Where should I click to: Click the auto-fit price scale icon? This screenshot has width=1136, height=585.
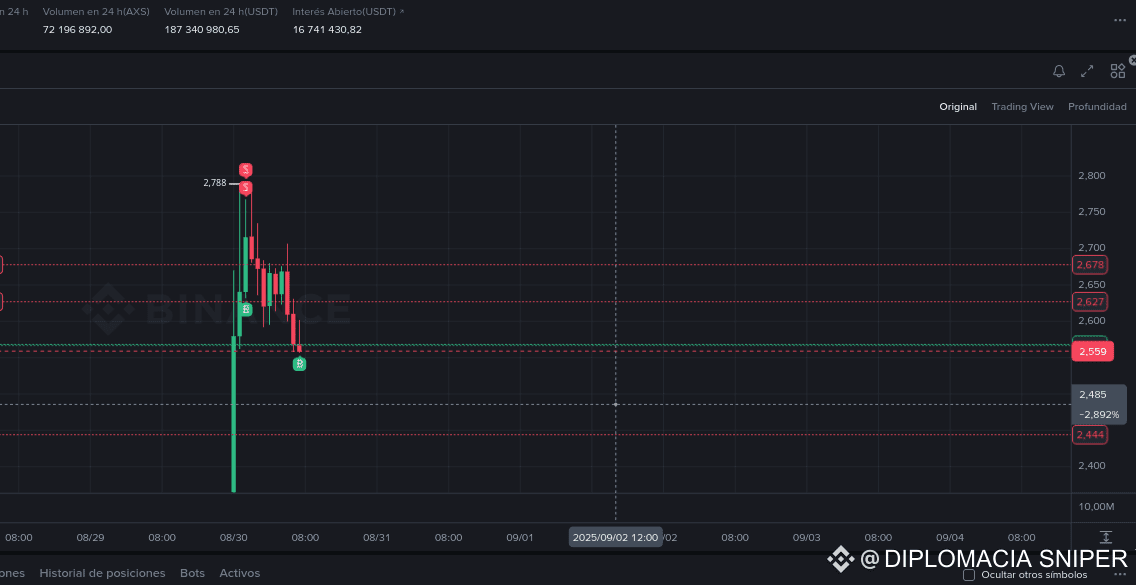[1106, 537]
